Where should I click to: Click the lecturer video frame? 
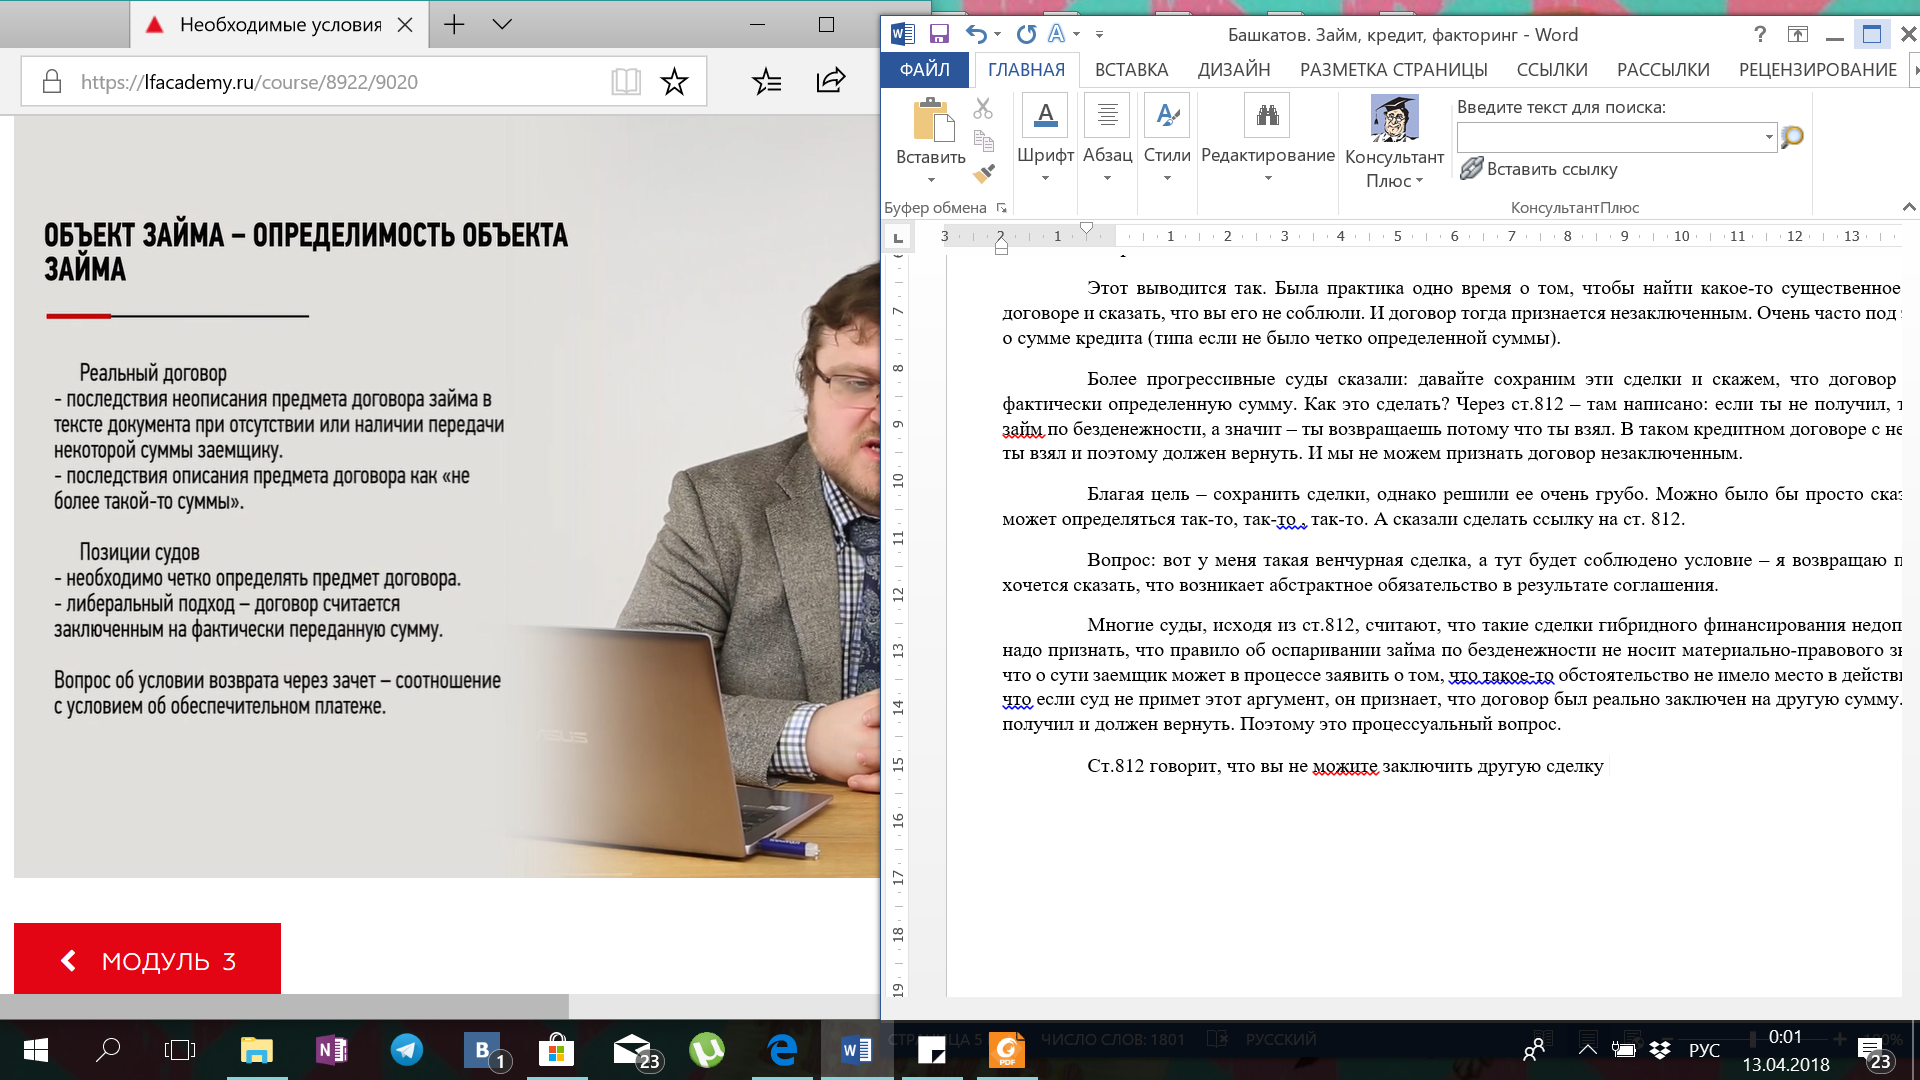point(446,497)
